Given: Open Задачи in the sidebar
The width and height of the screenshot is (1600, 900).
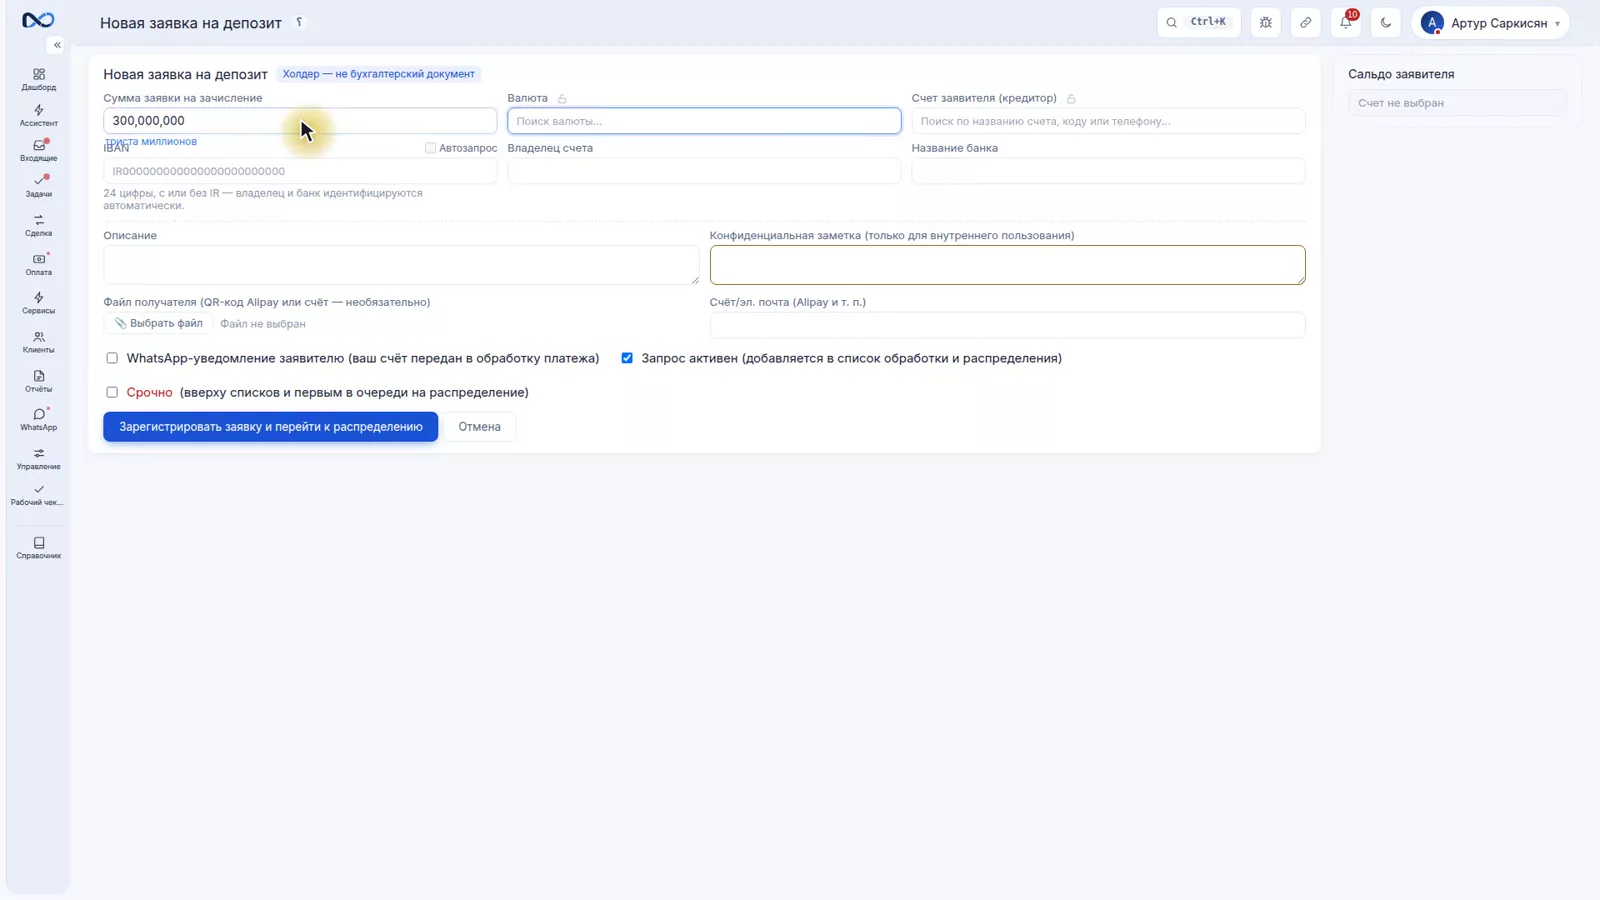Looking at the screenshot, I should point(39,186).
